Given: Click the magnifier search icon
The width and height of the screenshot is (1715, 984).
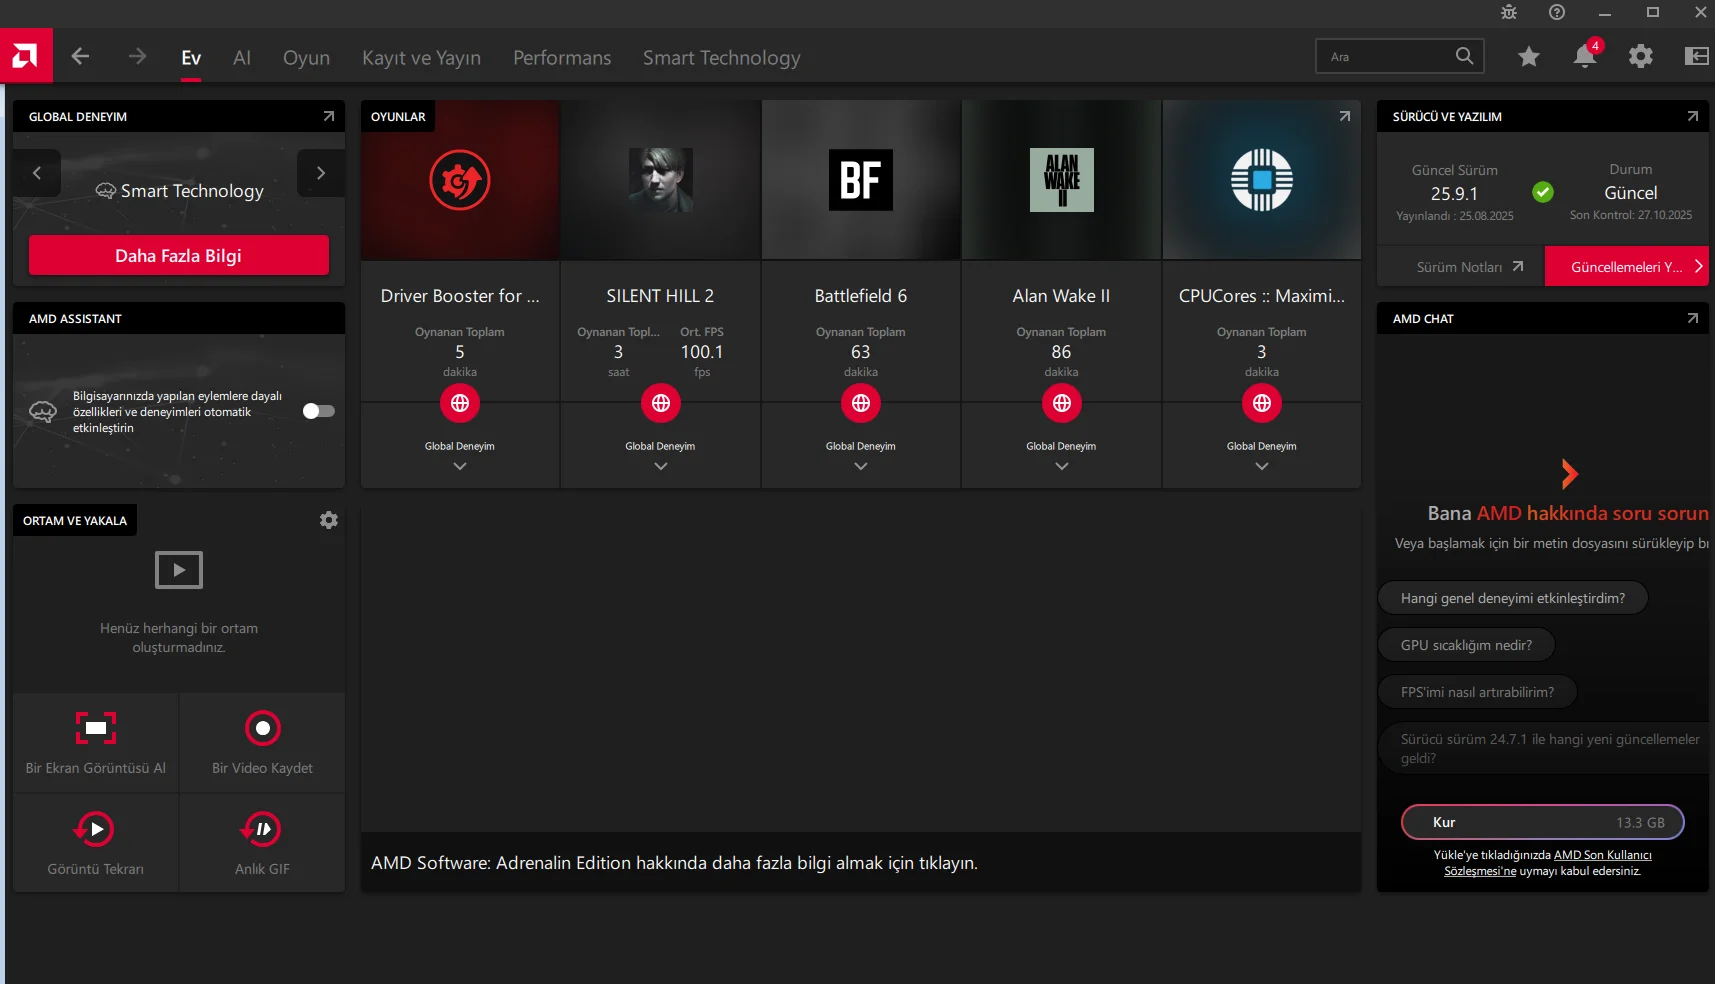Looking at the screenshot, I should (x=1464, y=56).
